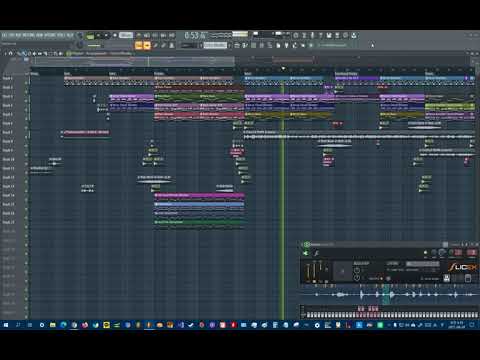Click highlighted slice in Slicex waveform
The width and height of the screenshot is (480, 360).
click(386, 295)
